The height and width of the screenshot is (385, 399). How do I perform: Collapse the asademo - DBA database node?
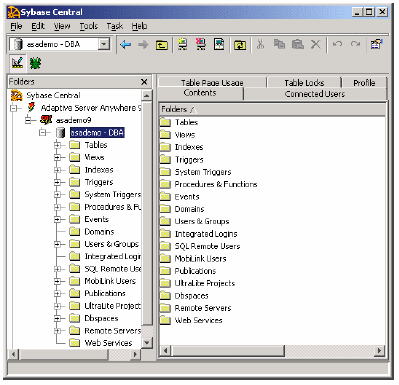(x=42, y=133)
